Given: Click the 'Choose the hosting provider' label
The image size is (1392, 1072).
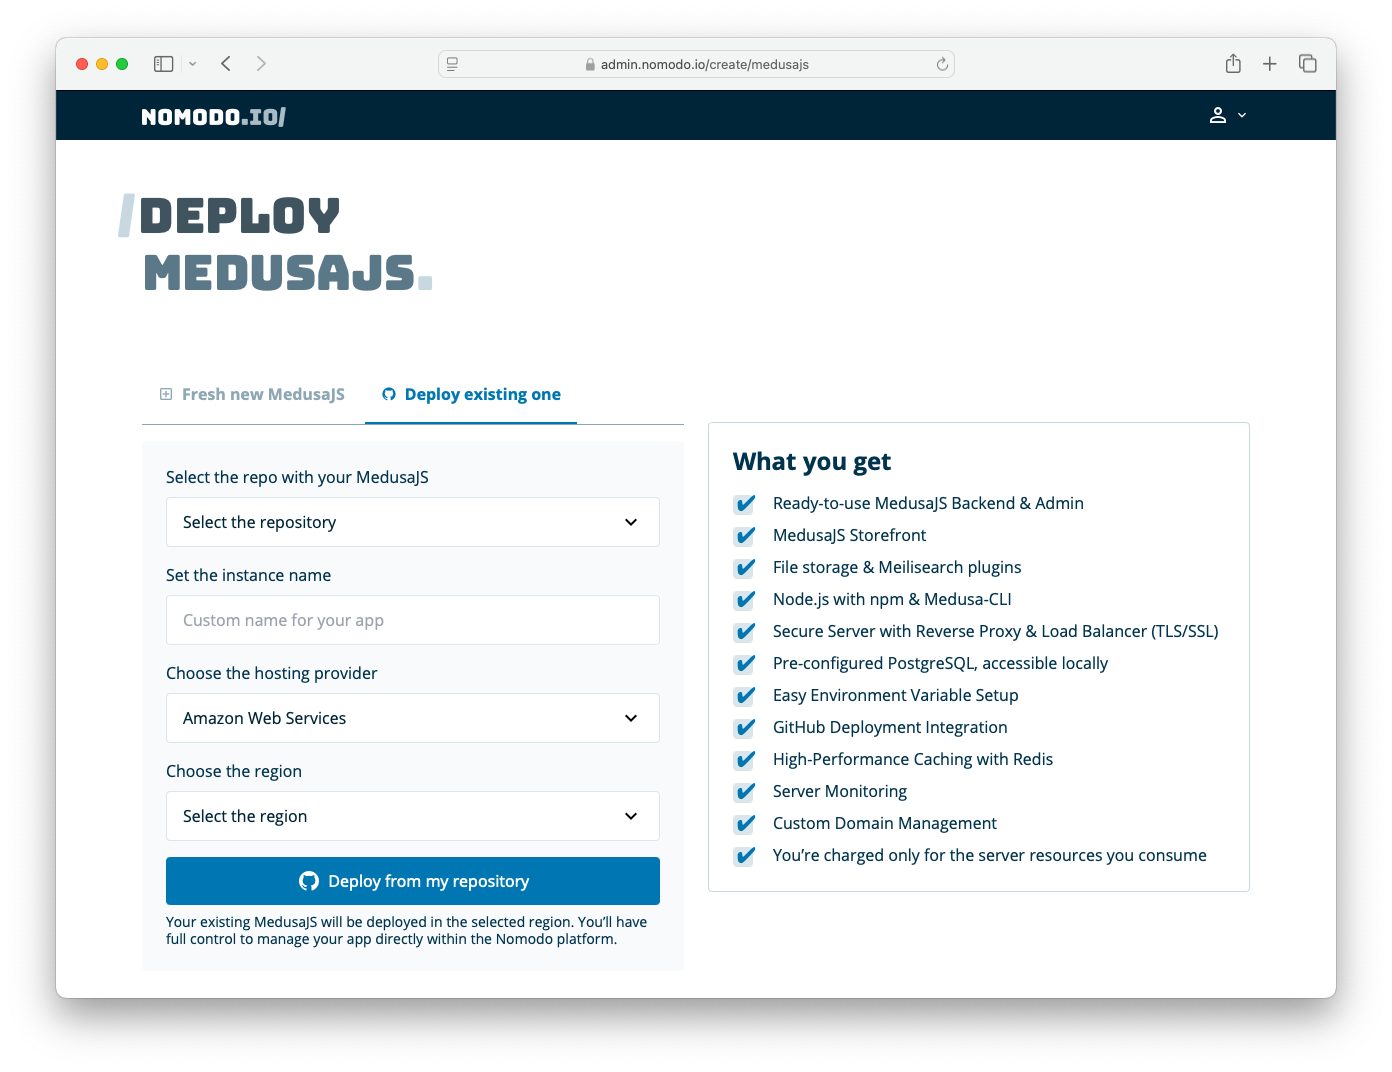Looking at the screenshot, I should [272, 673].
